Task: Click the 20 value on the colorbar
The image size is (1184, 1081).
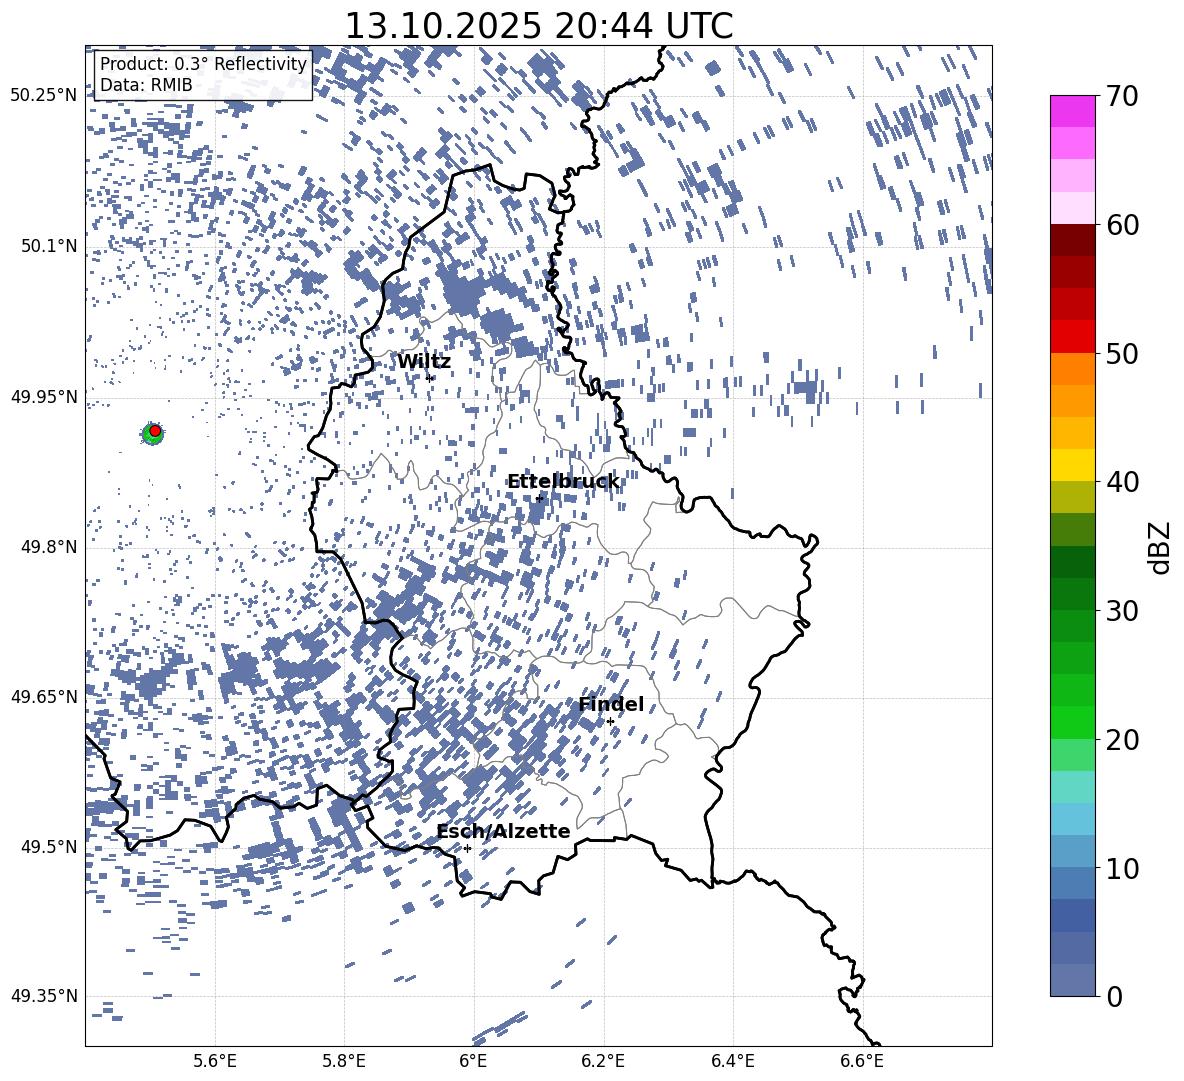Action: (1121, 739)
